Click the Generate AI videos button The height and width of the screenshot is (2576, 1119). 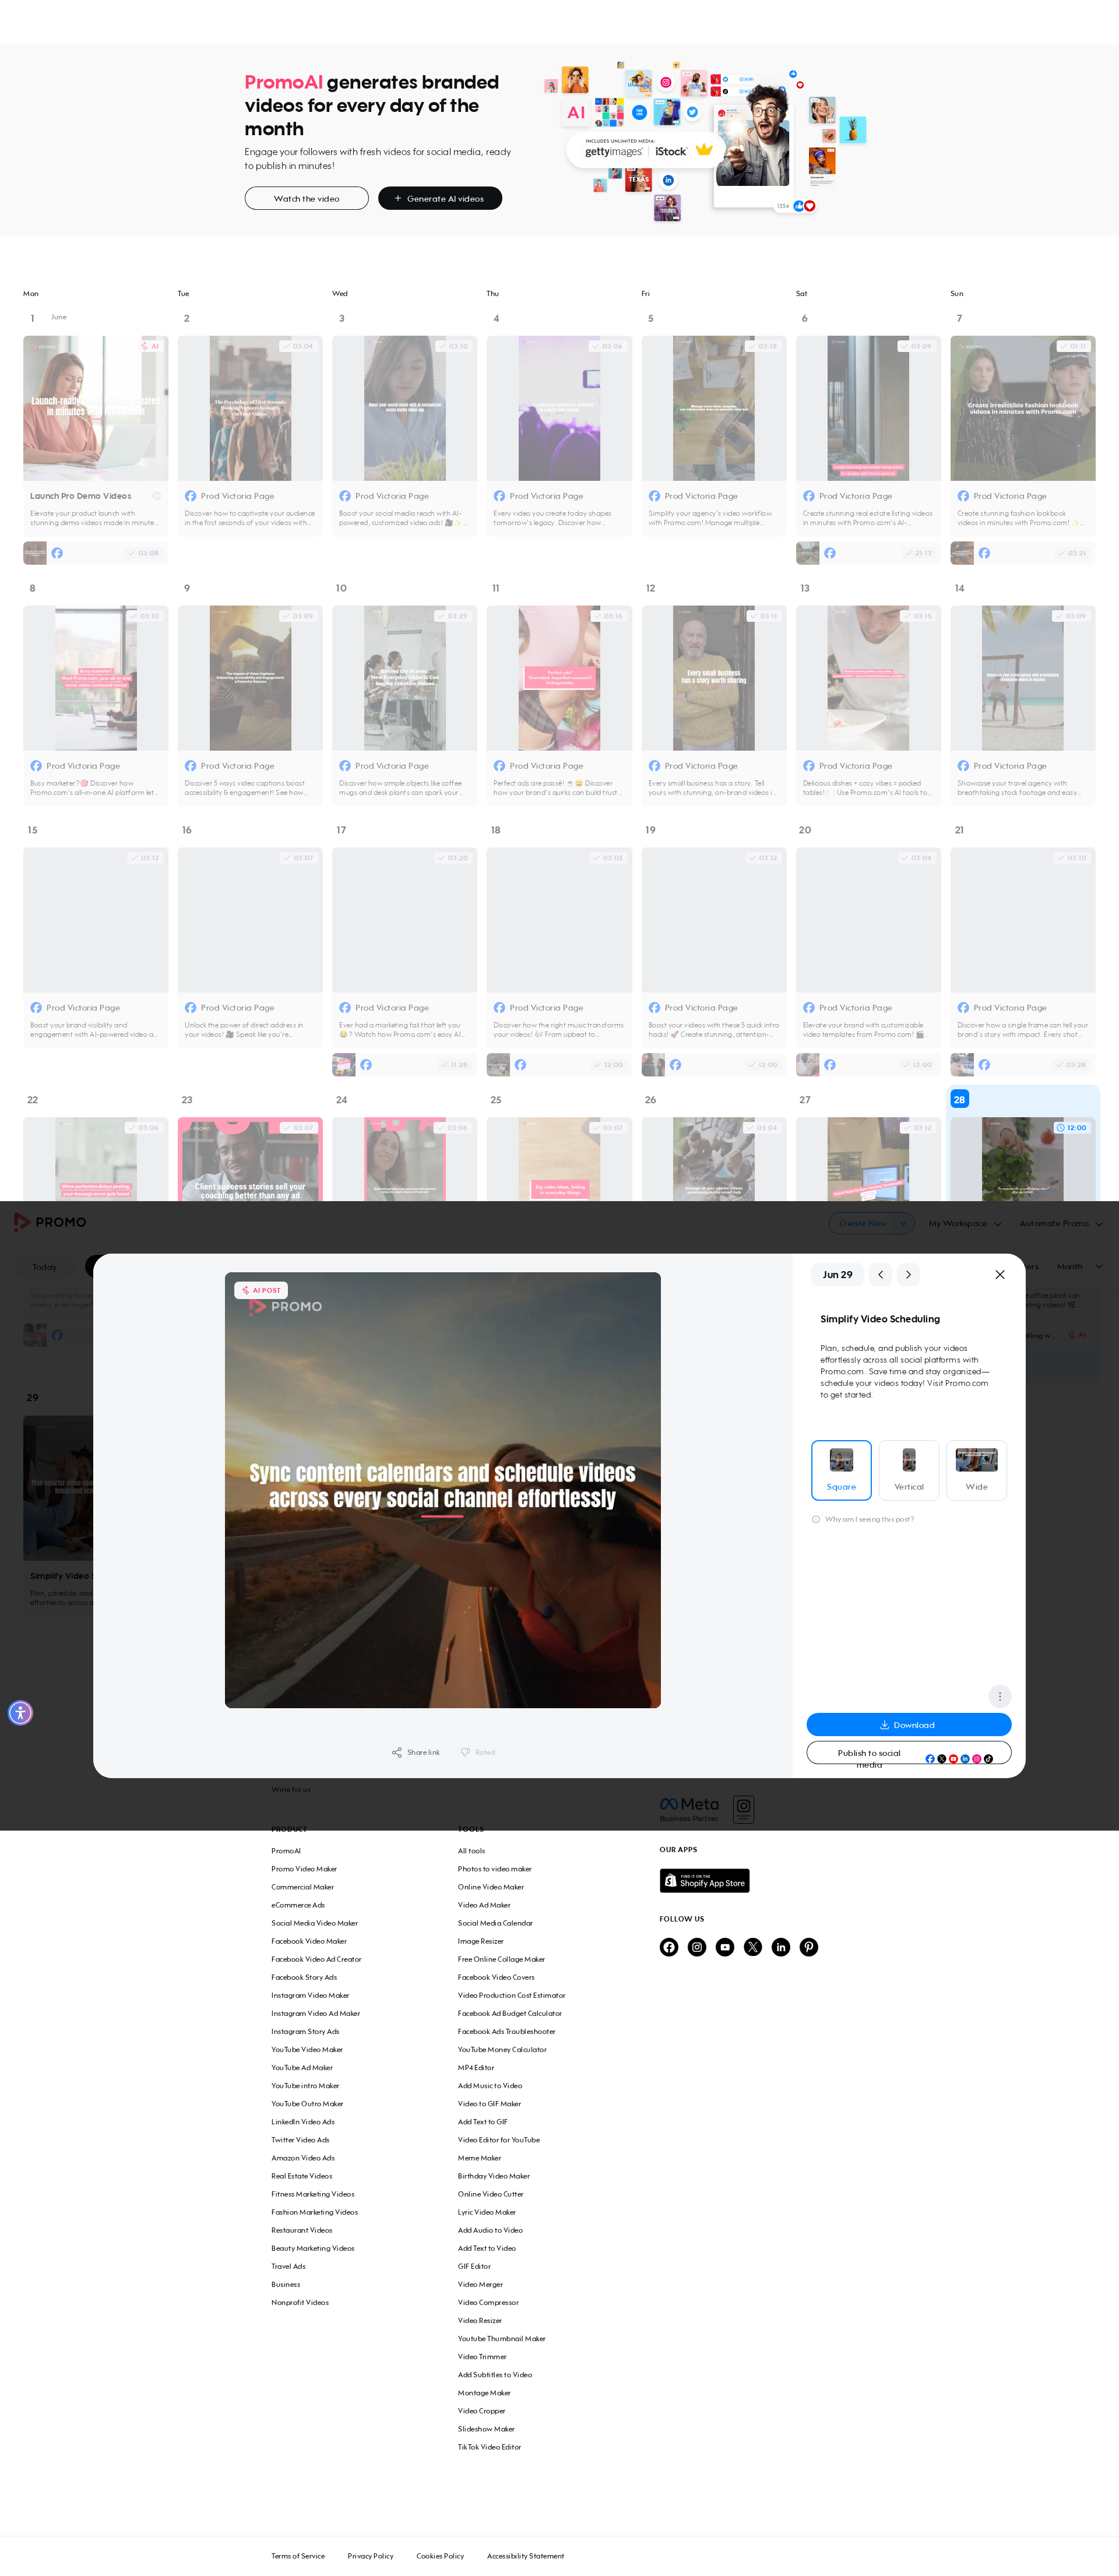pos(439,198)
